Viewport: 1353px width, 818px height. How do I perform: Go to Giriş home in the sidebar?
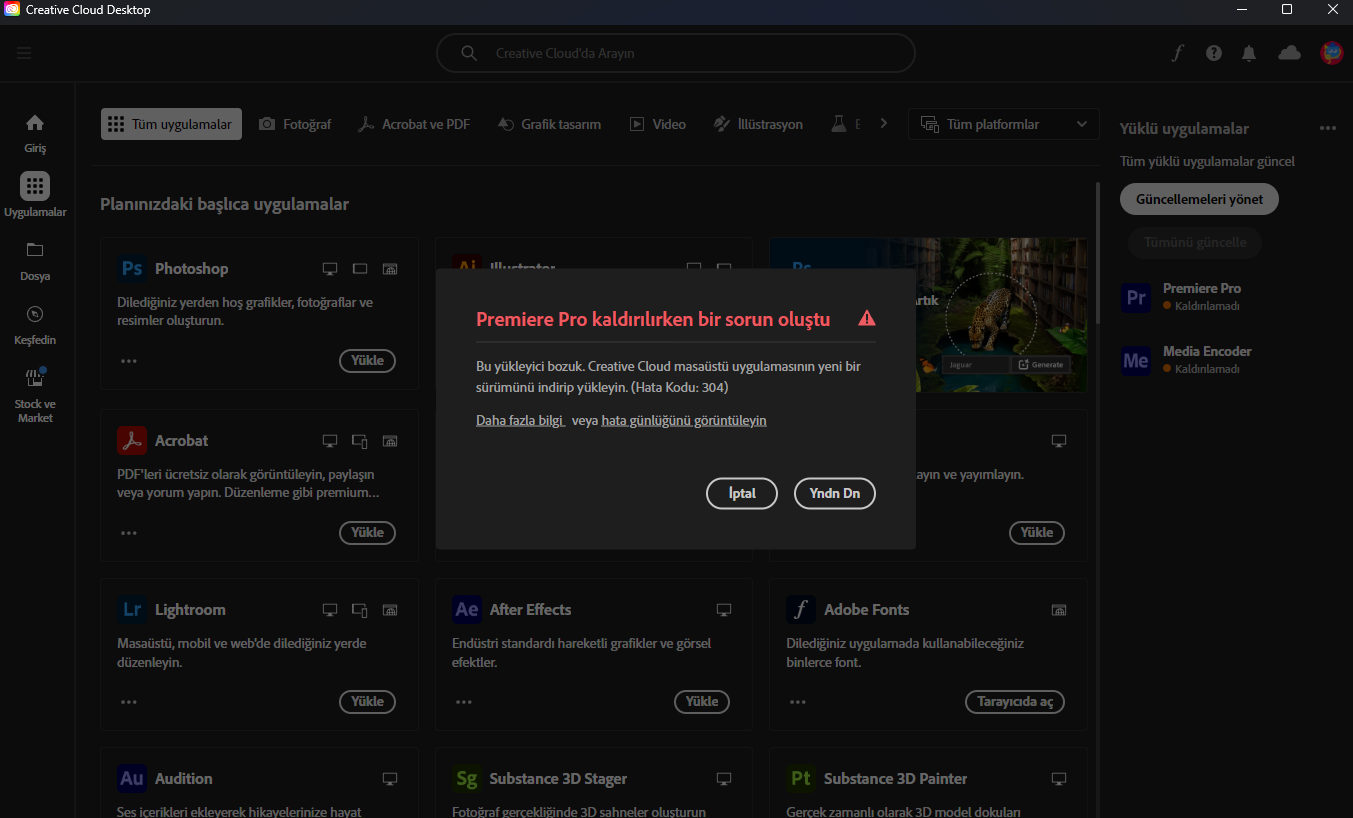pos(35,134)
